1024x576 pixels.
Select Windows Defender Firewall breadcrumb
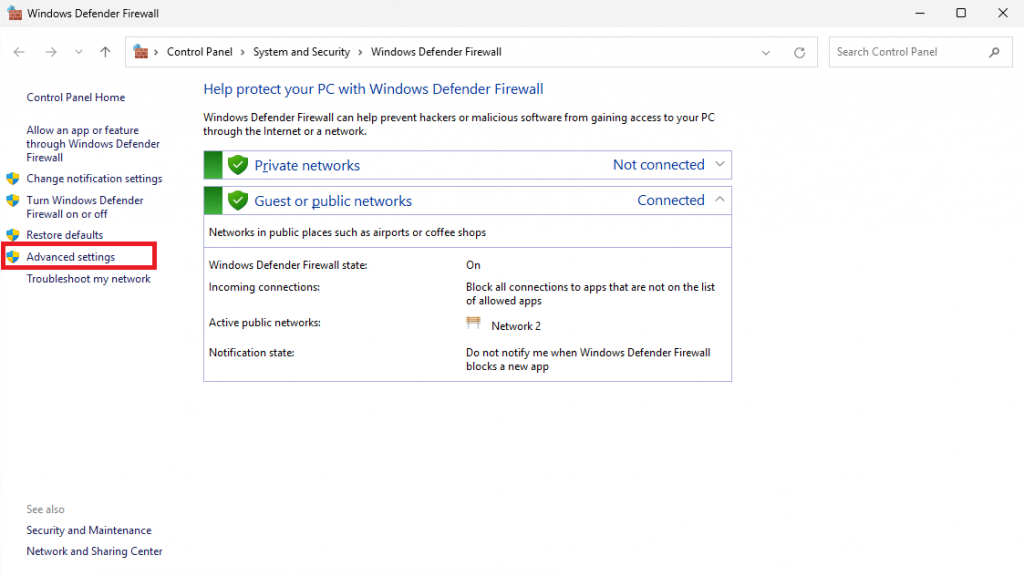(436, 52)
